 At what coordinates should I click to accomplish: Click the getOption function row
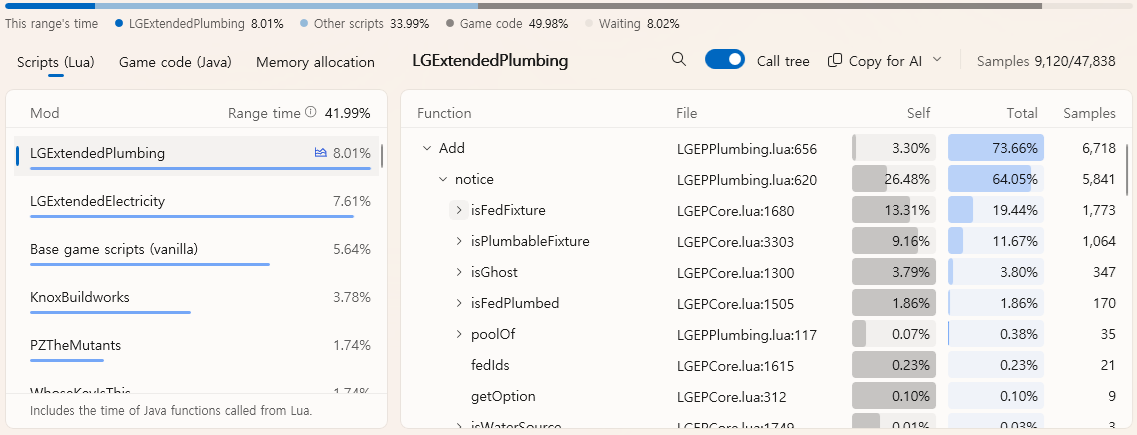click(x=765, y=397)
